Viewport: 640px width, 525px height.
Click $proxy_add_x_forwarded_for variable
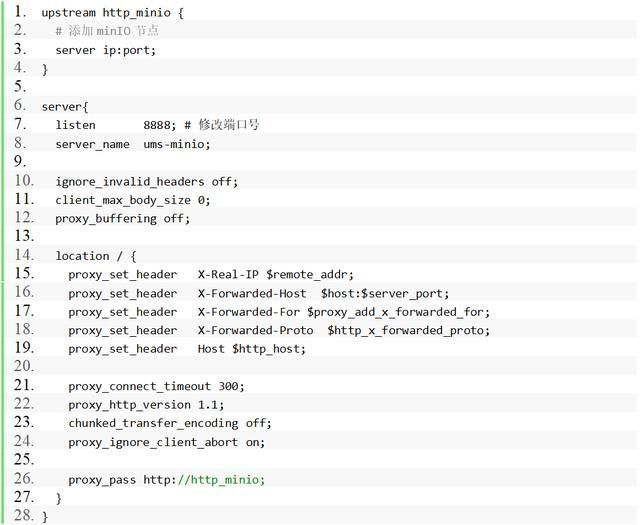[x=398, y=312]
